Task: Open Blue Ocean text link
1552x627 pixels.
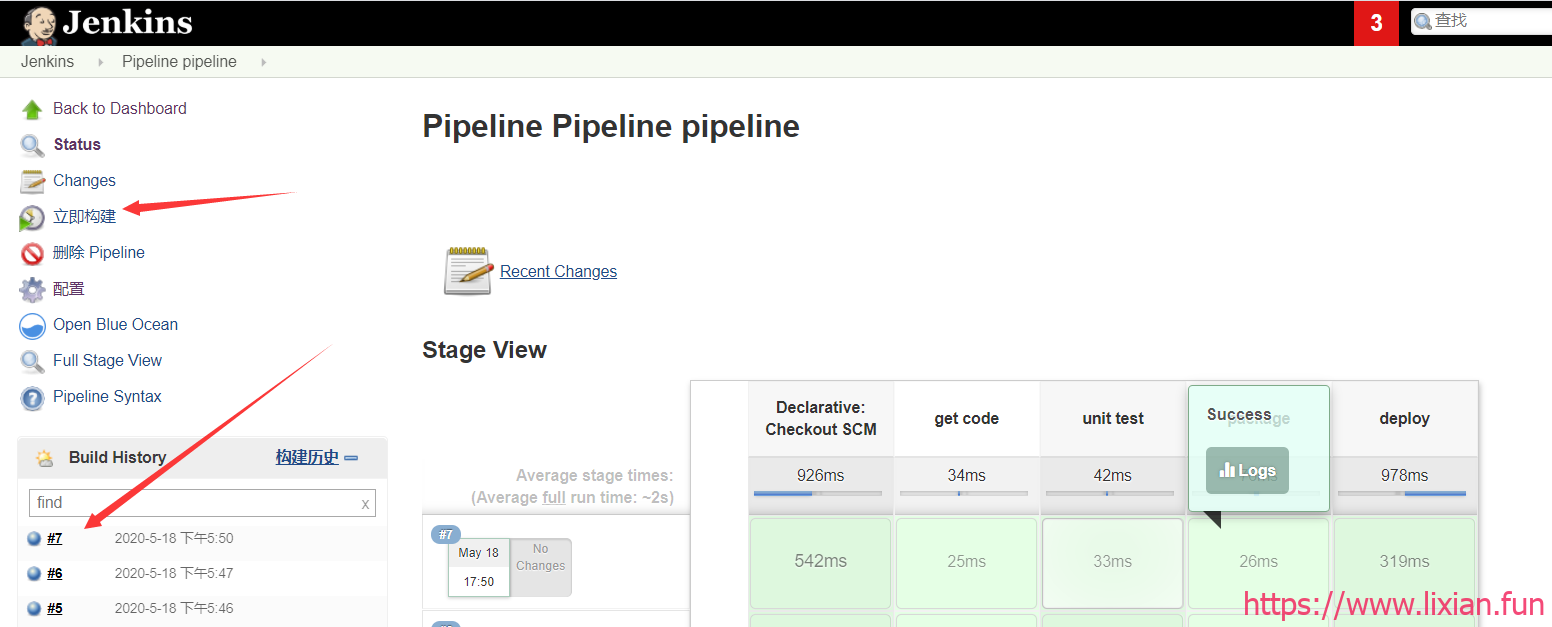Action: 115,324
